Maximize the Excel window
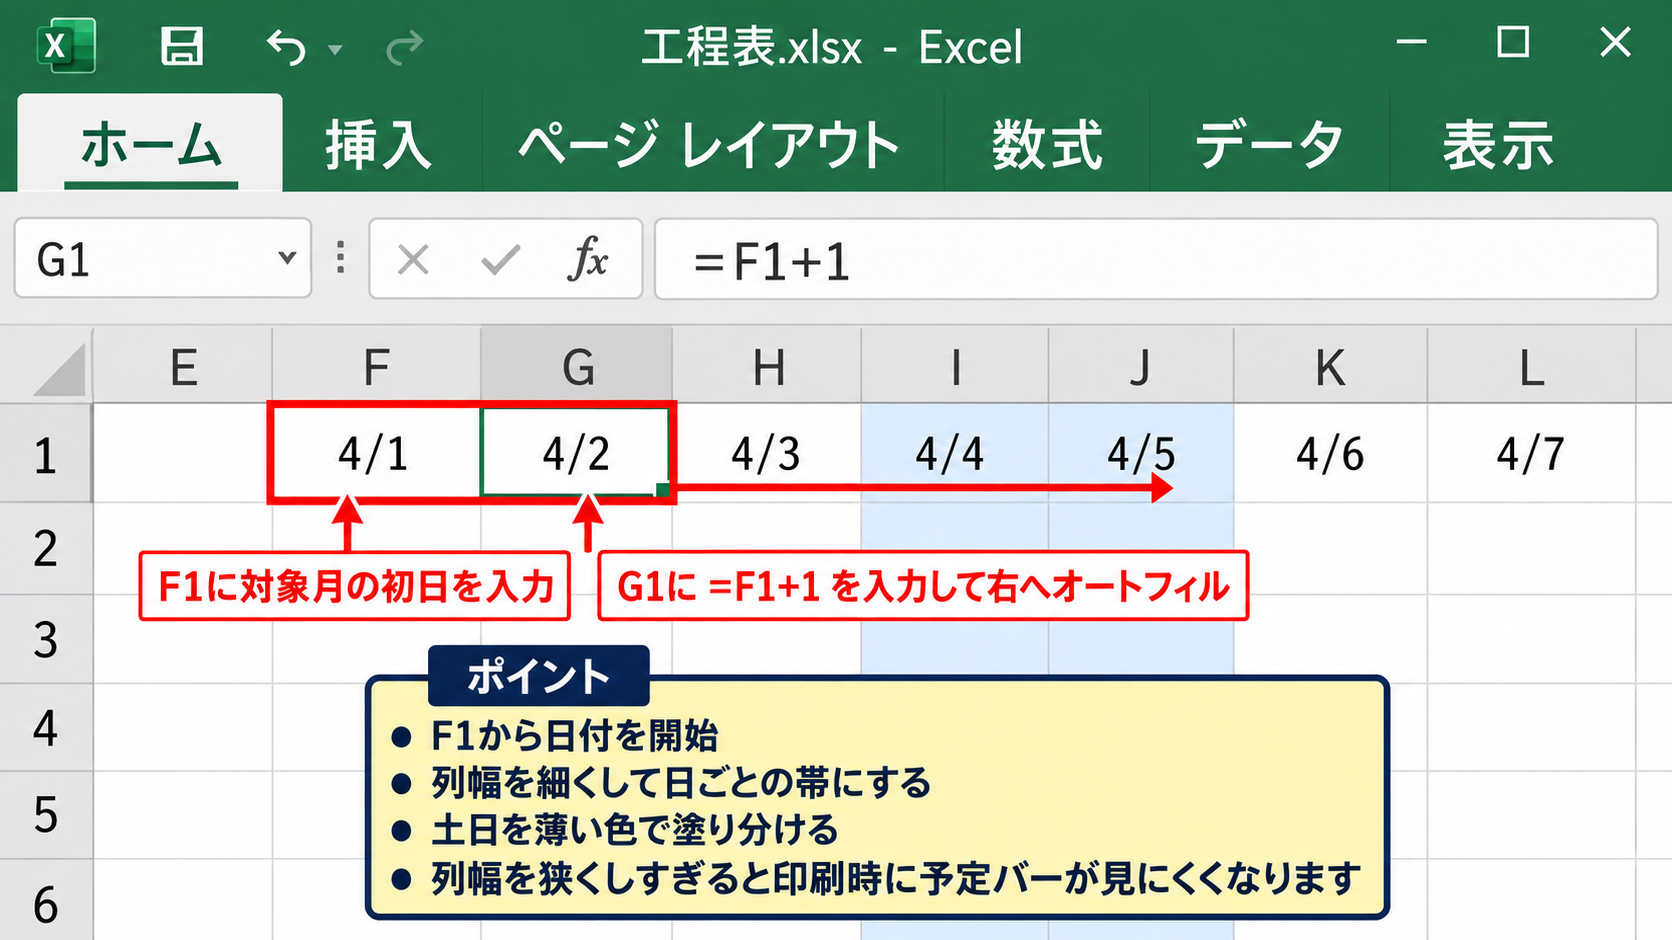The width and height of the screenshot is (1672, 940). click(1512, 42)
